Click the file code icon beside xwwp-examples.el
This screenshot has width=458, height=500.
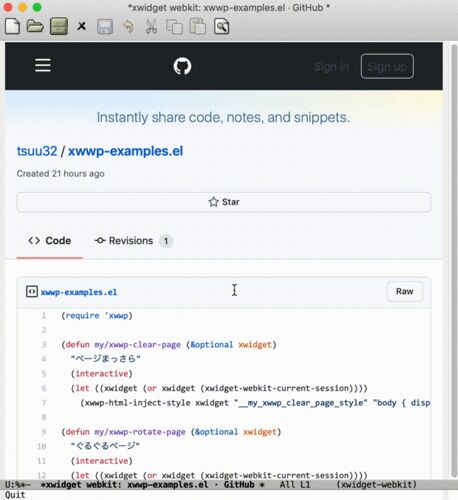[x=32, y=292]
